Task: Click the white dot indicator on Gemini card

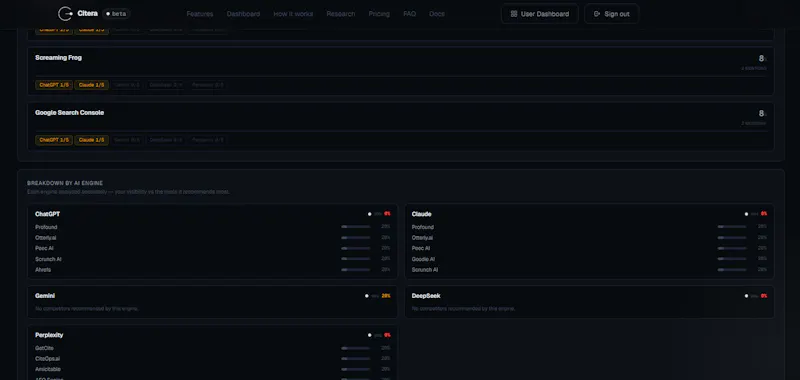Action: (x=366, y=296)
